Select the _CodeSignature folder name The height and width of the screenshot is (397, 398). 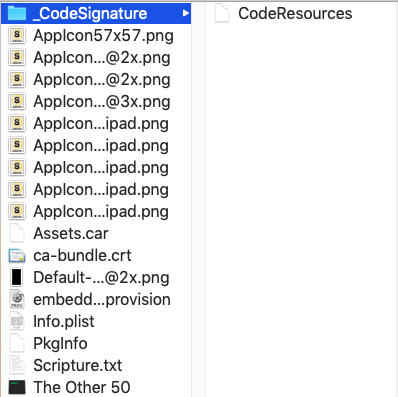[x=90, y=14]
